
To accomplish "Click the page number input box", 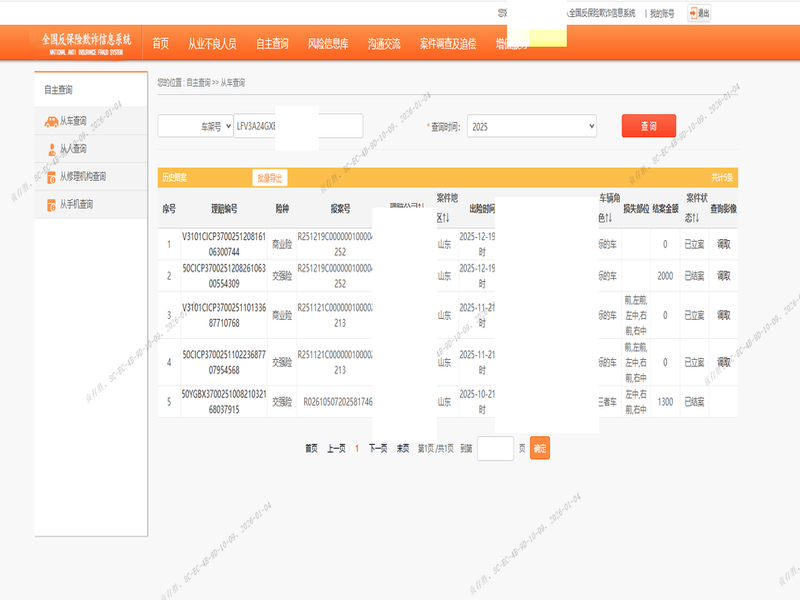I will coord(495,448).
